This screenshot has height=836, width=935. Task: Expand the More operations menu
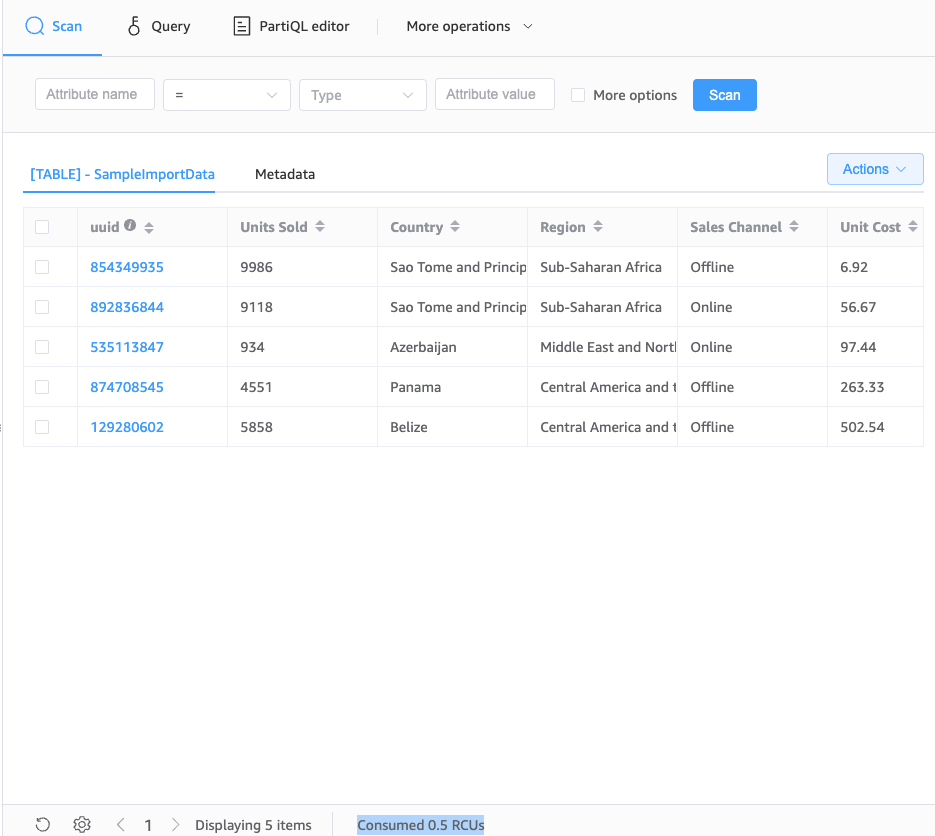(469, 27)
